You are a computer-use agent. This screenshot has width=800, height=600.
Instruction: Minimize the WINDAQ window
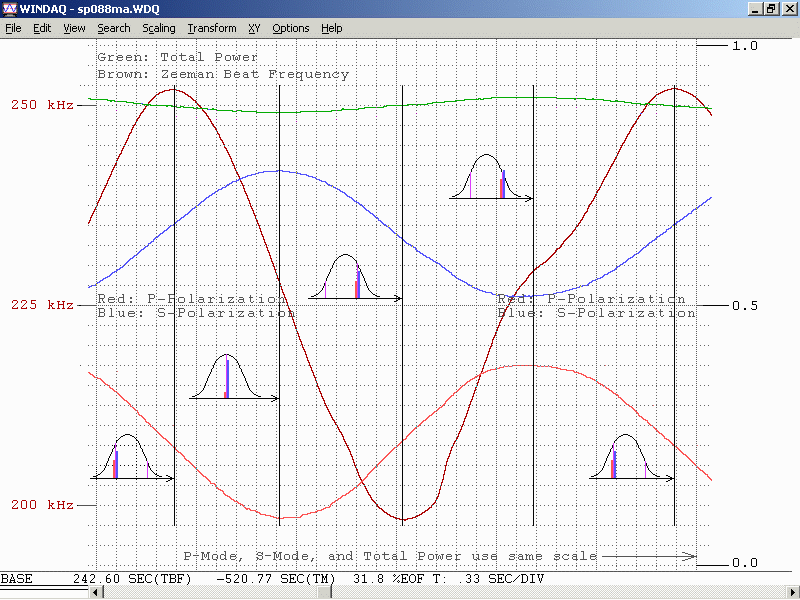click(755, 8)
